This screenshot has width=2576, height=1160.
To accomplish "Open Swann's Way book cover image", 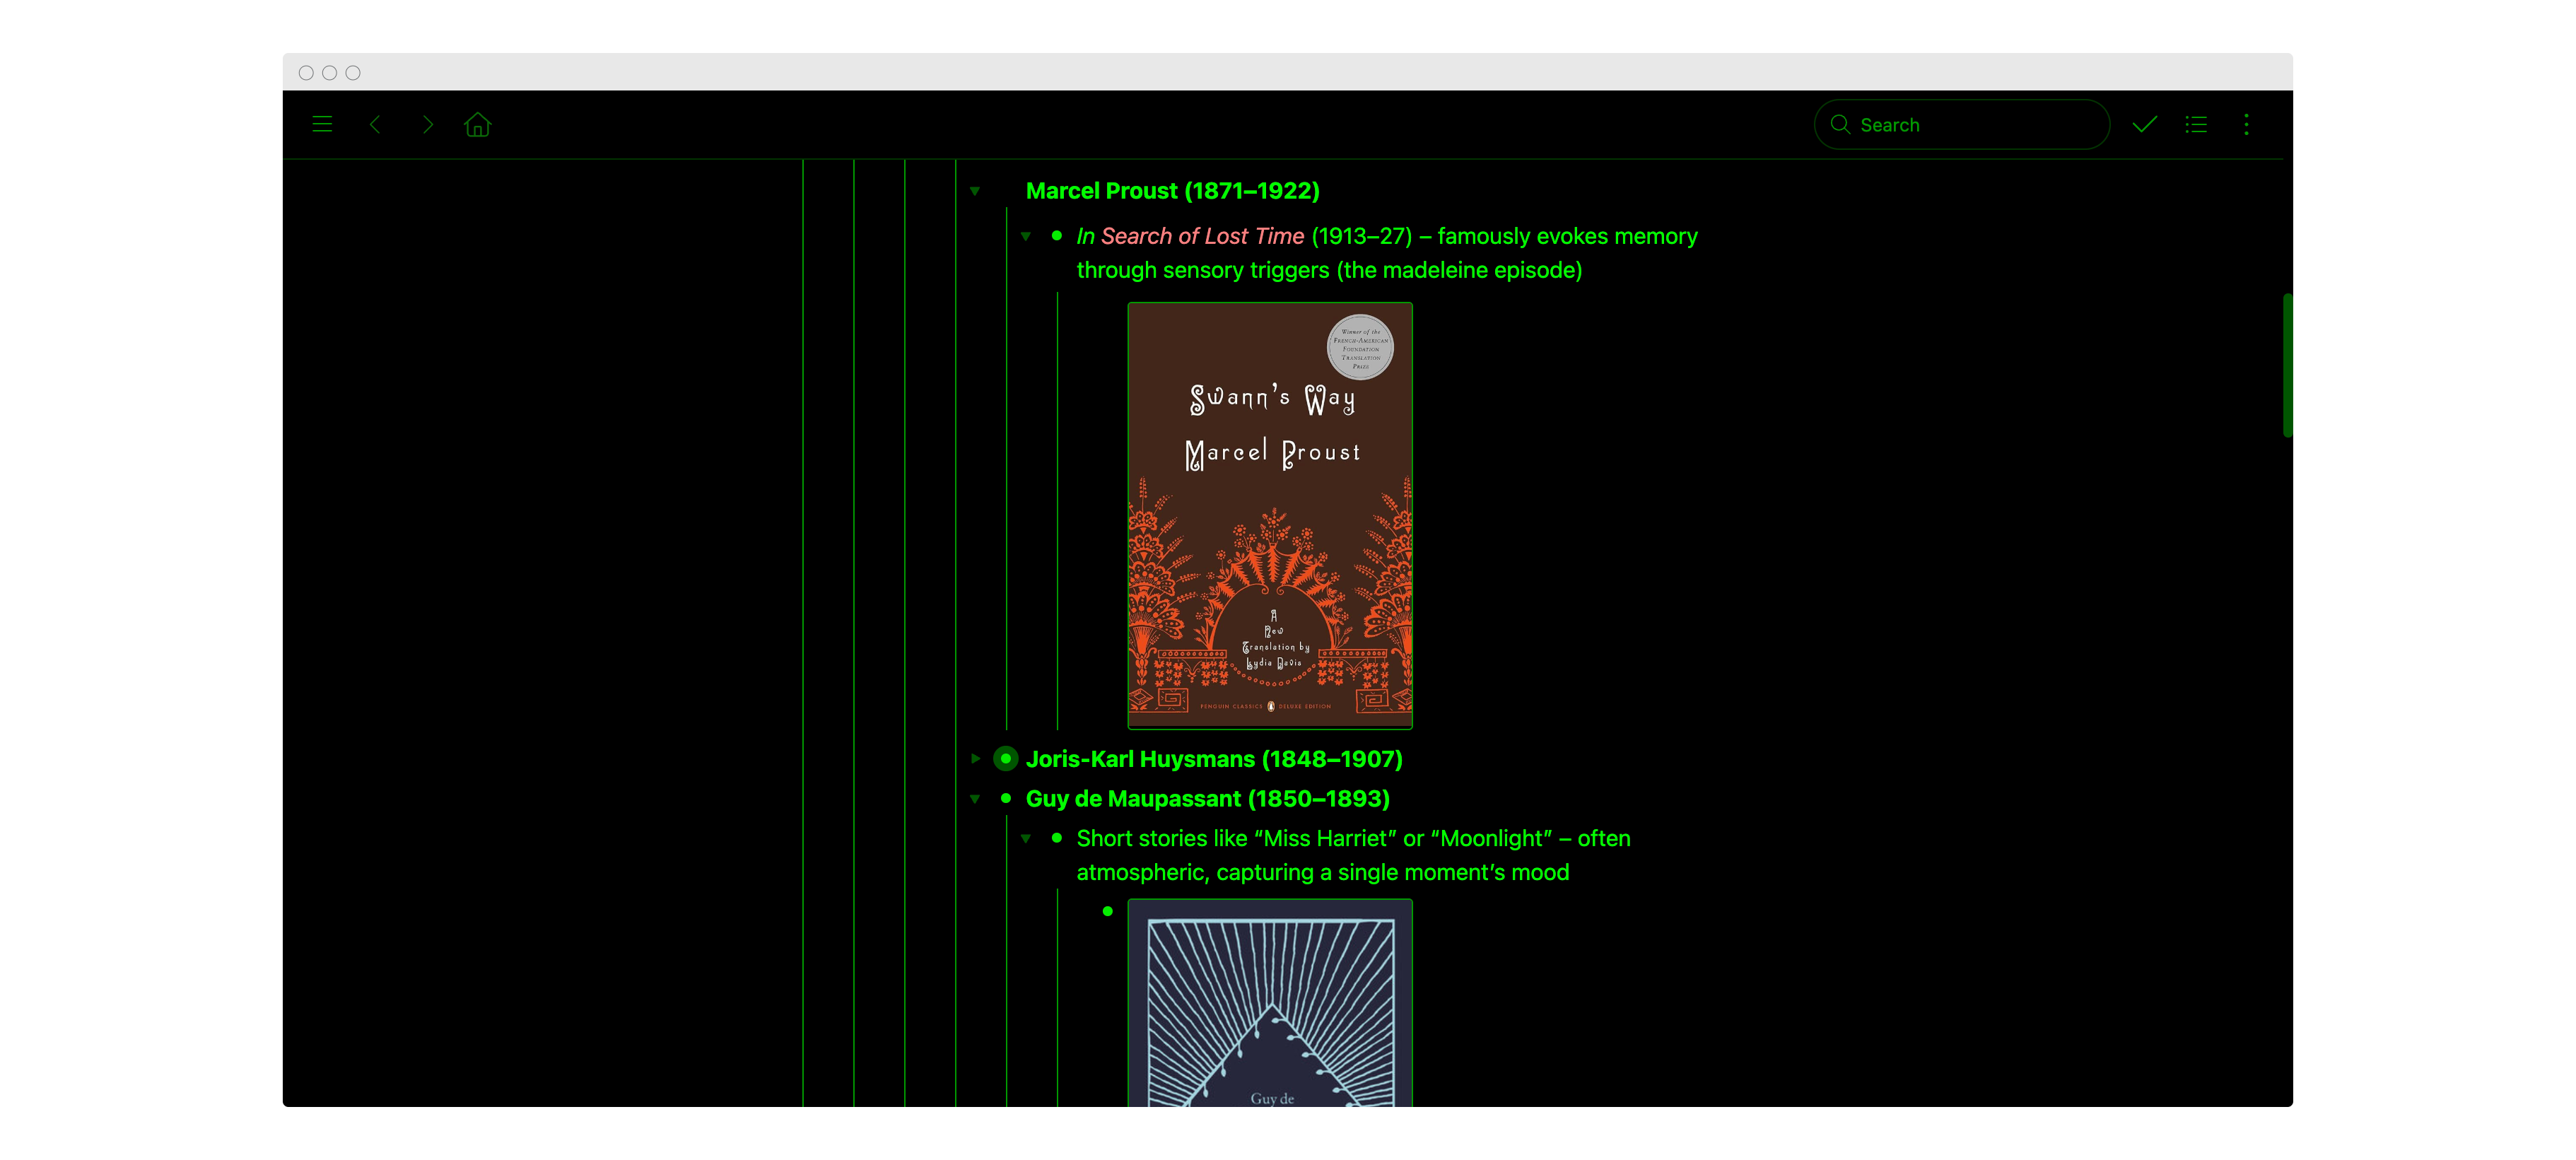I will (x=1270, y=515).
